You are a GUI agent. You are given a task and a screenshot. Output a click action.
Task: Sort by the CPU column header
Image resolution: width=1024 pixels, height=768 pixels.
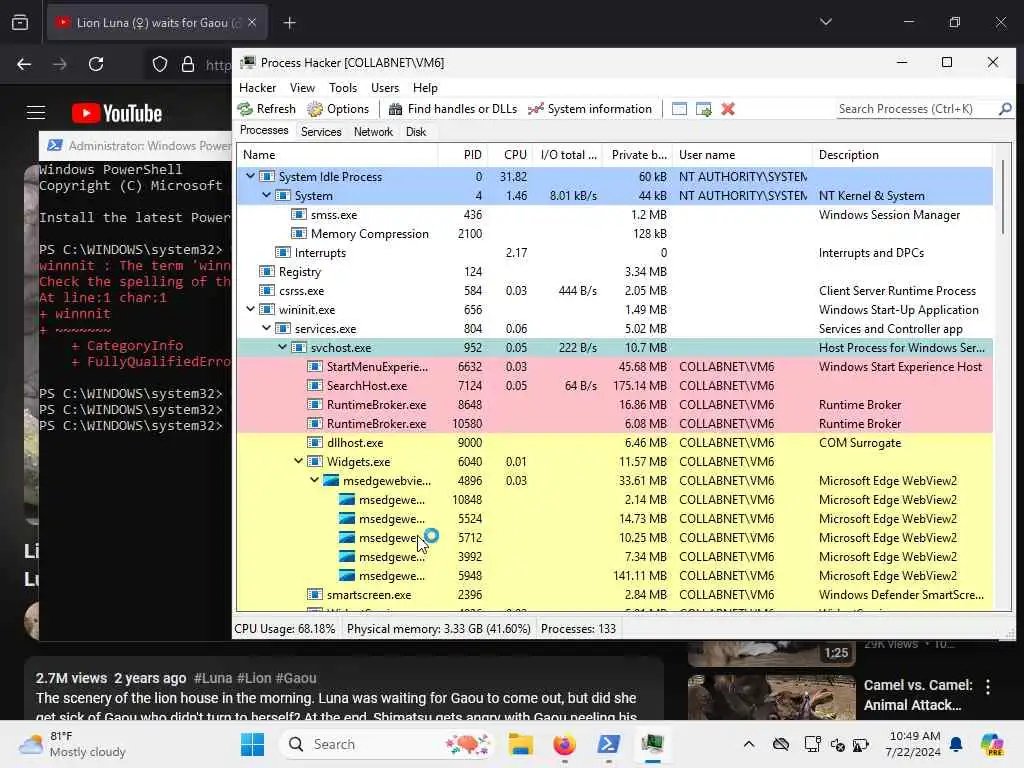coord(511,155)
